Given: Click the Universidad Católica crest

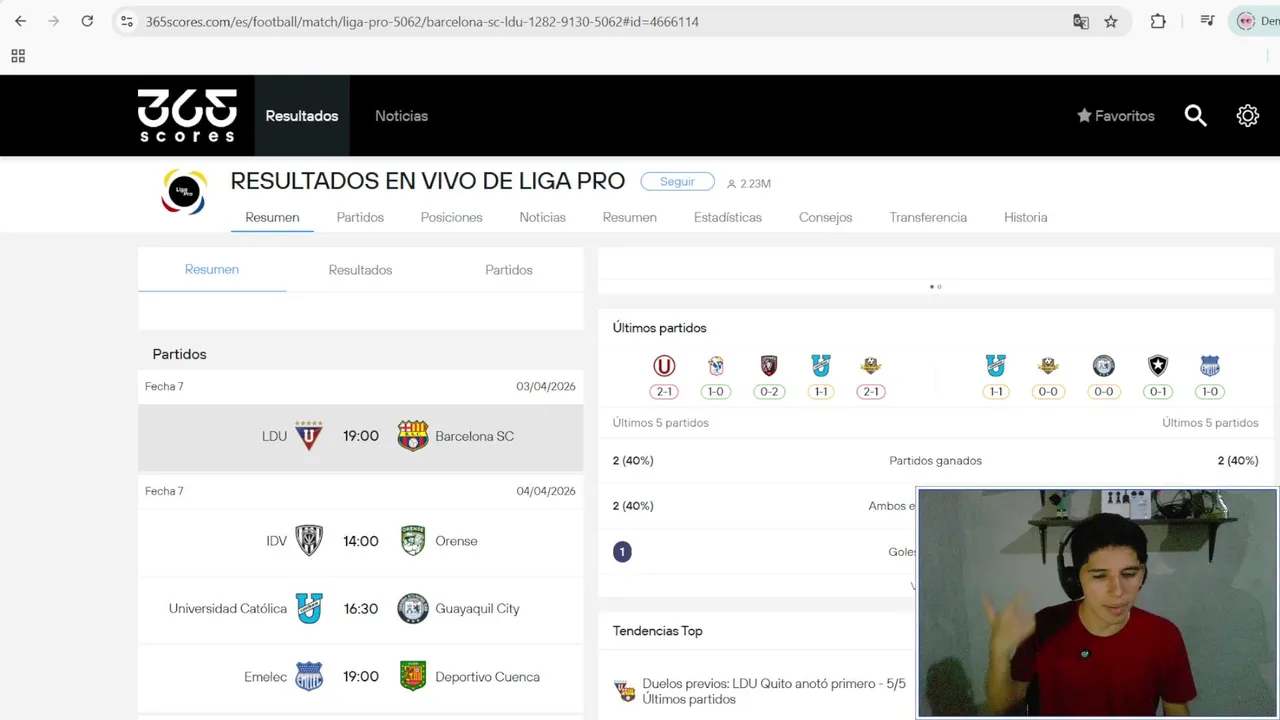Looking at the screenshot, I should click(x=309, y=608).
